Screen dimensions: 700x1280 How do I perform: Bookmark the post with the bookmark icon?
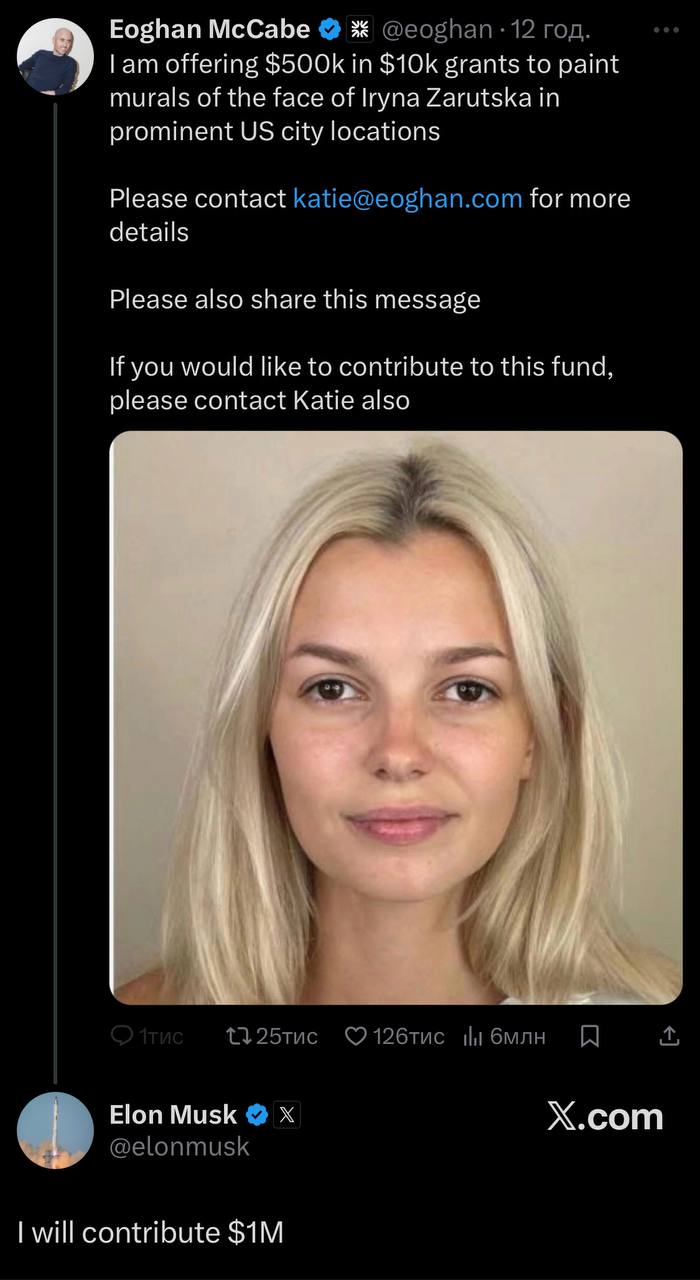coord(590,1037)
